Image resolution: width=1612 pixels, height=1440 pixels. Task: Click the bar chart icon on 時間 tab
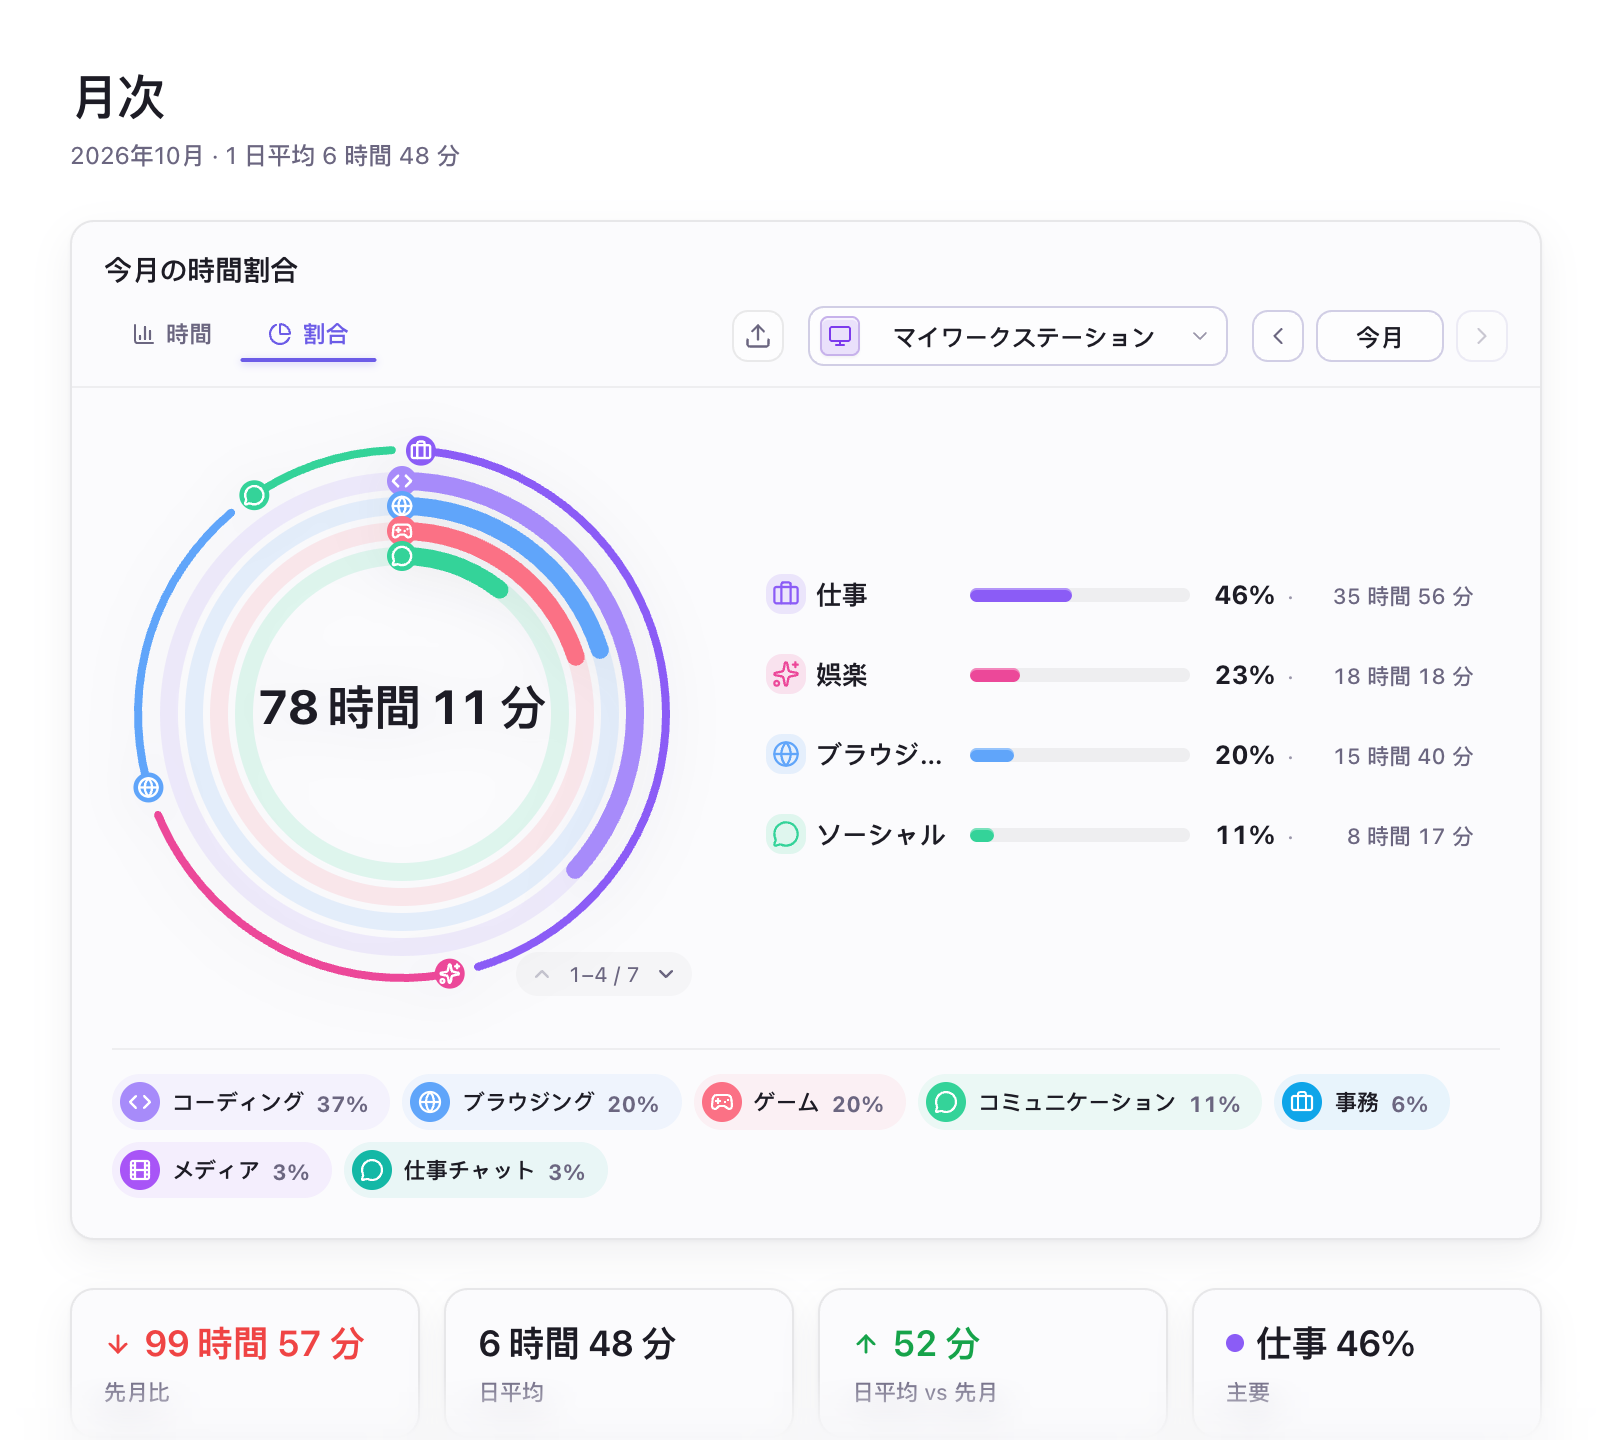[143, 334]
